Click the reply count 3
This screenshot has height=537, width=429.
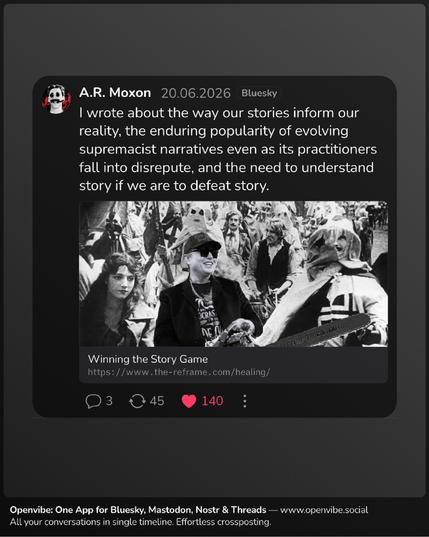[109, 401]
